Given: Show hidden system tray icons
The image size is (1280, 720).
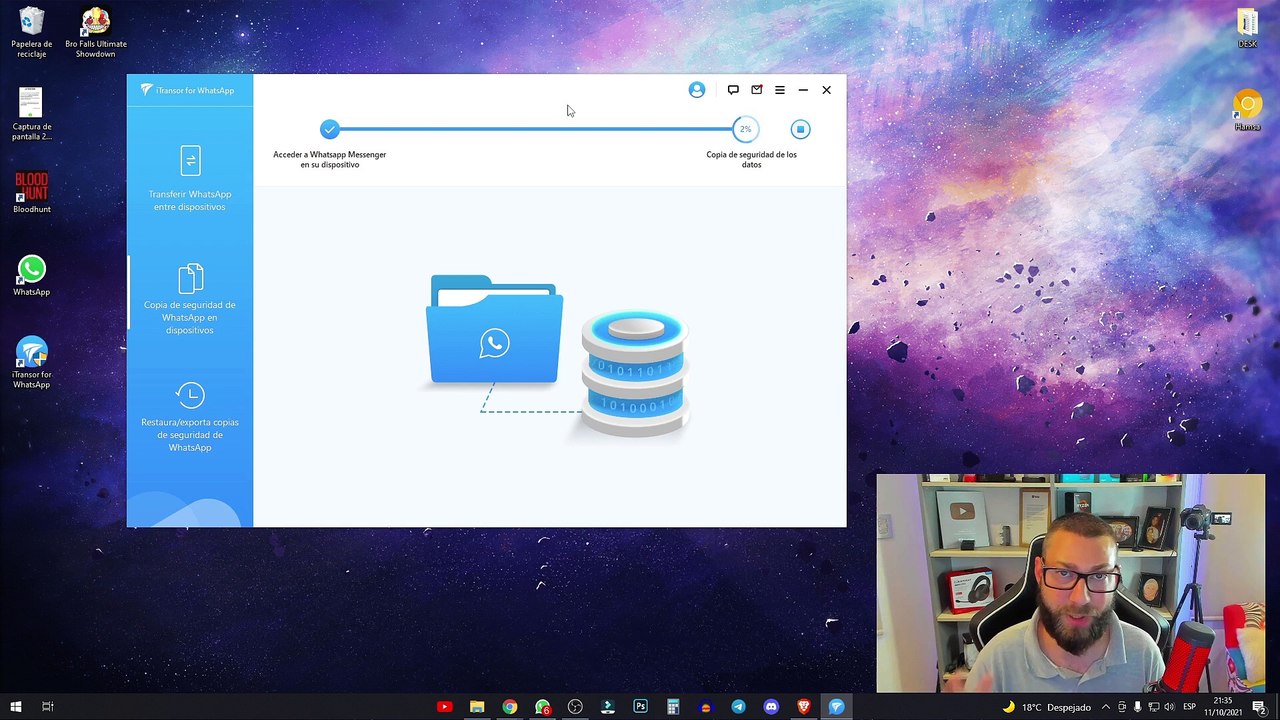Looking at the screenshot, I should click(x=1105, y=707).
